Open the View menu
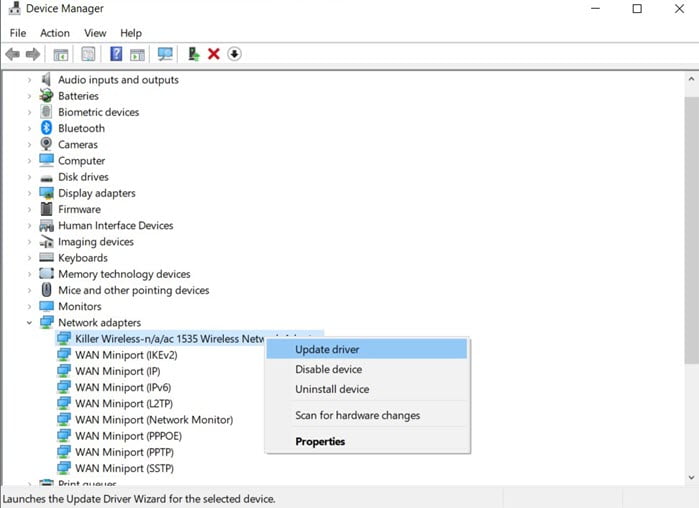This screenshot has height=508, width=699. (95, 33)
